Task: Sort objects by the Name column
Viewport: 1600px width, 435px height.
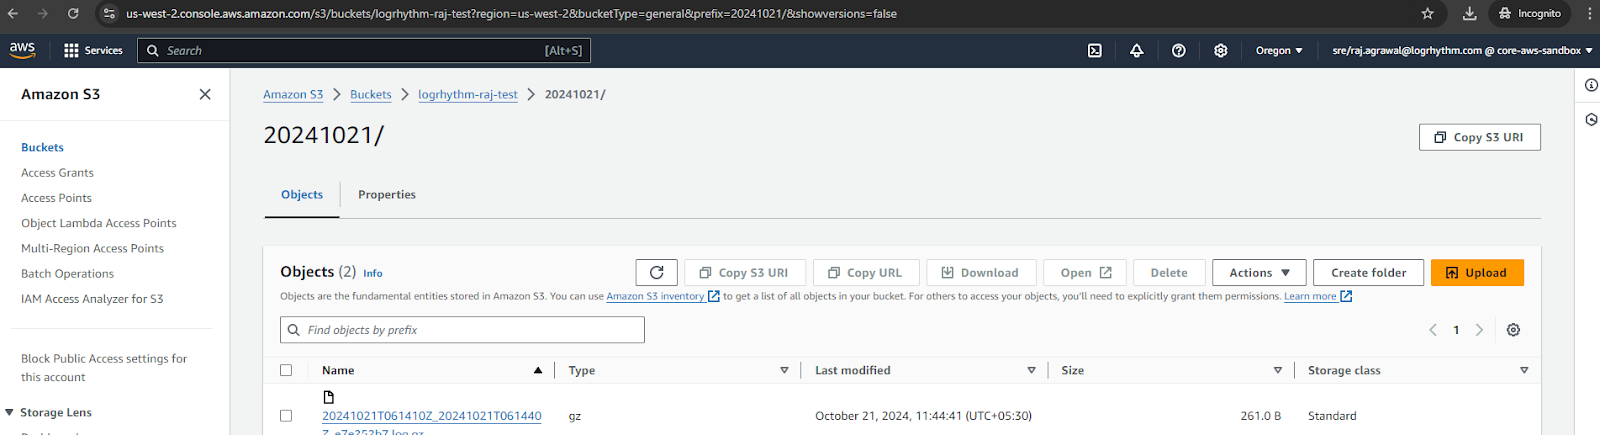Action: click(339, 370)
